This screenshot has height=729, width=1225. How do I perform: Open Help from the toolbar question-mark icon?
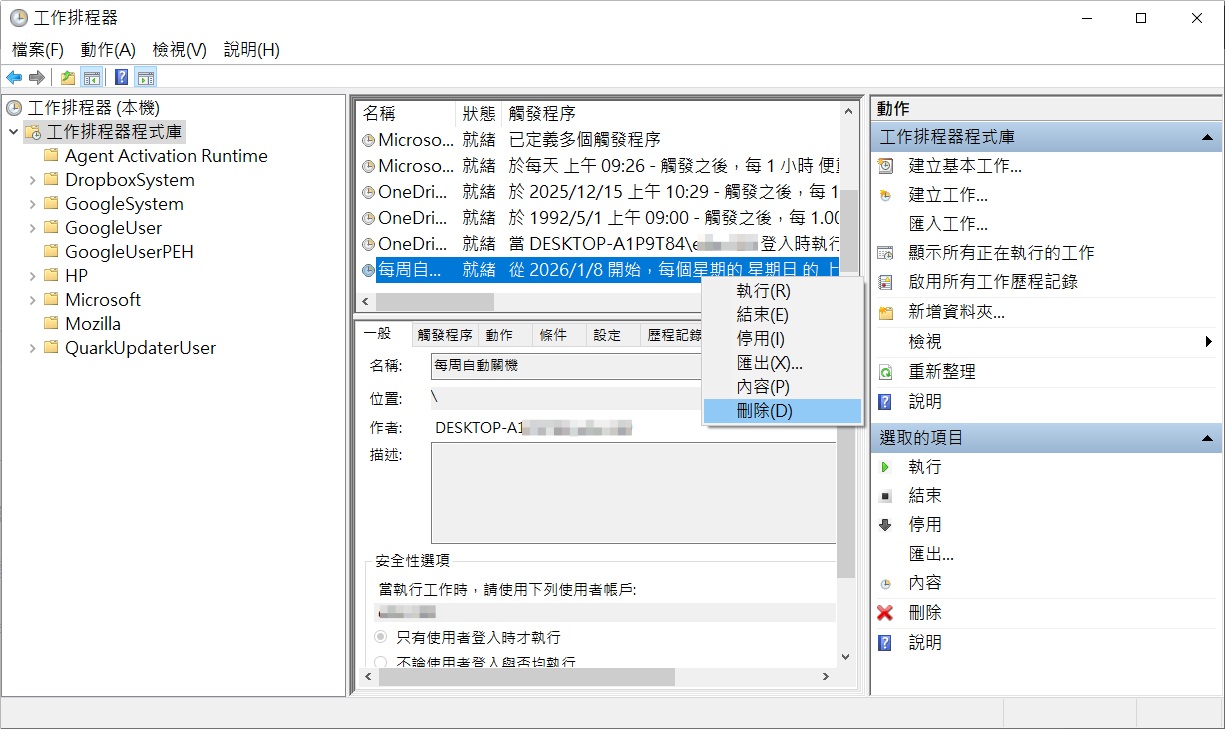click(x=121, y=77)
